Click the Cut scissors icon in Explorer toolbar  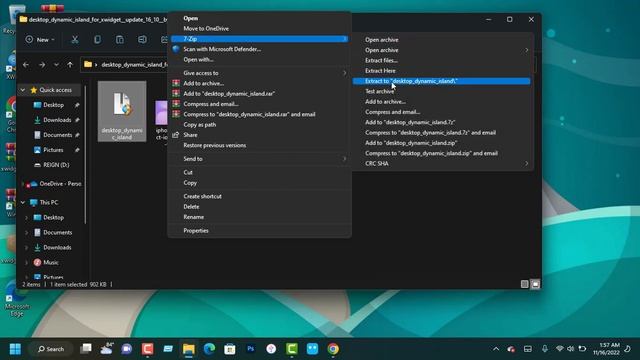(x=75, y=40)
